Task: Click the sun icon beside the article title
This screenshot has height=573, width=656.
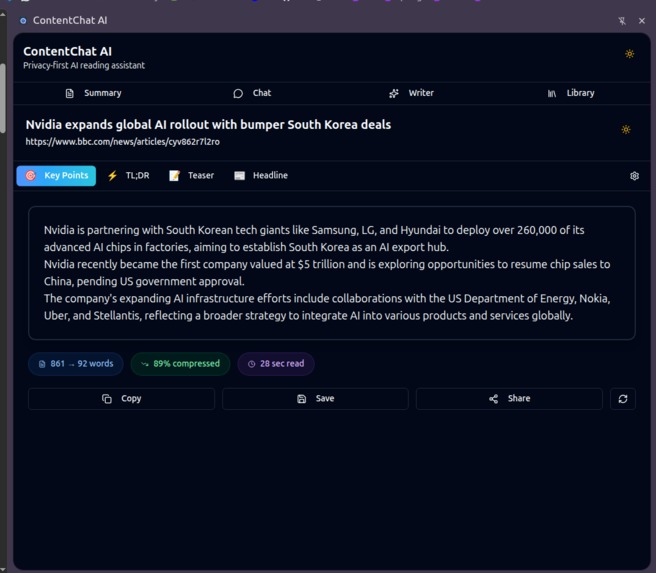Action: 626,130
